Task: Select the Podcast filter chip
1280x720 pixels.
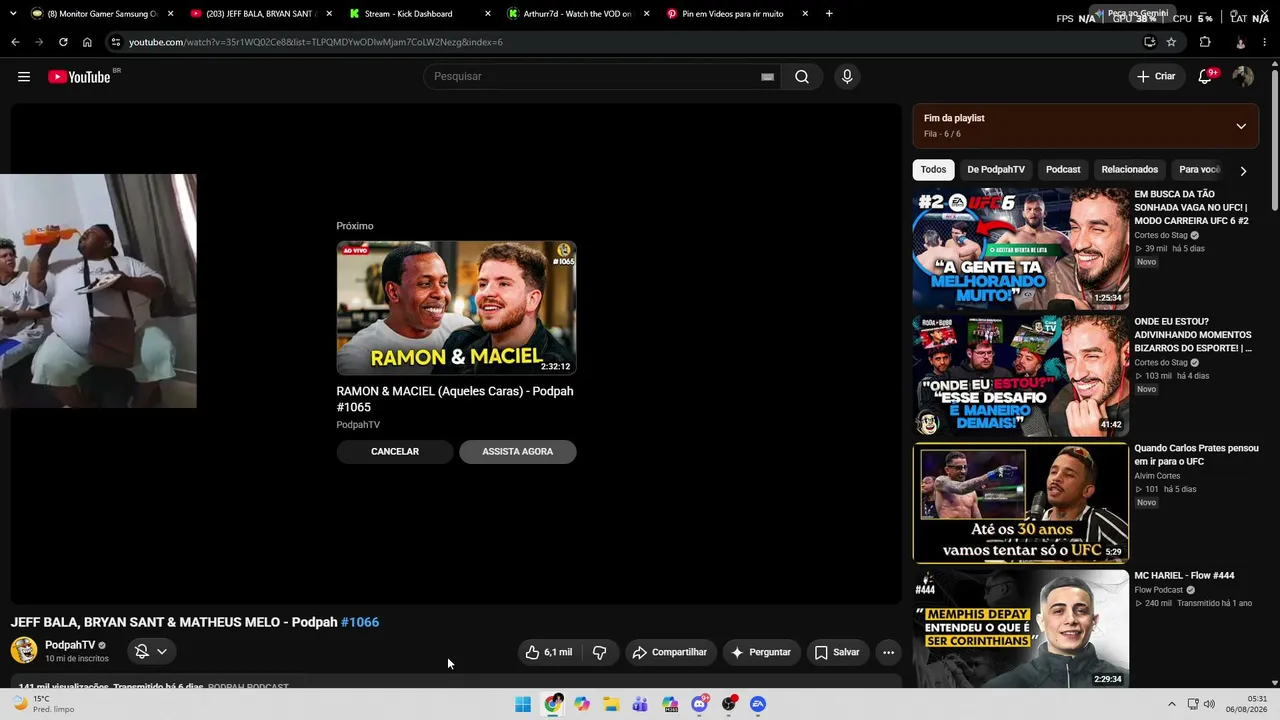Action: click(1063, 170)
